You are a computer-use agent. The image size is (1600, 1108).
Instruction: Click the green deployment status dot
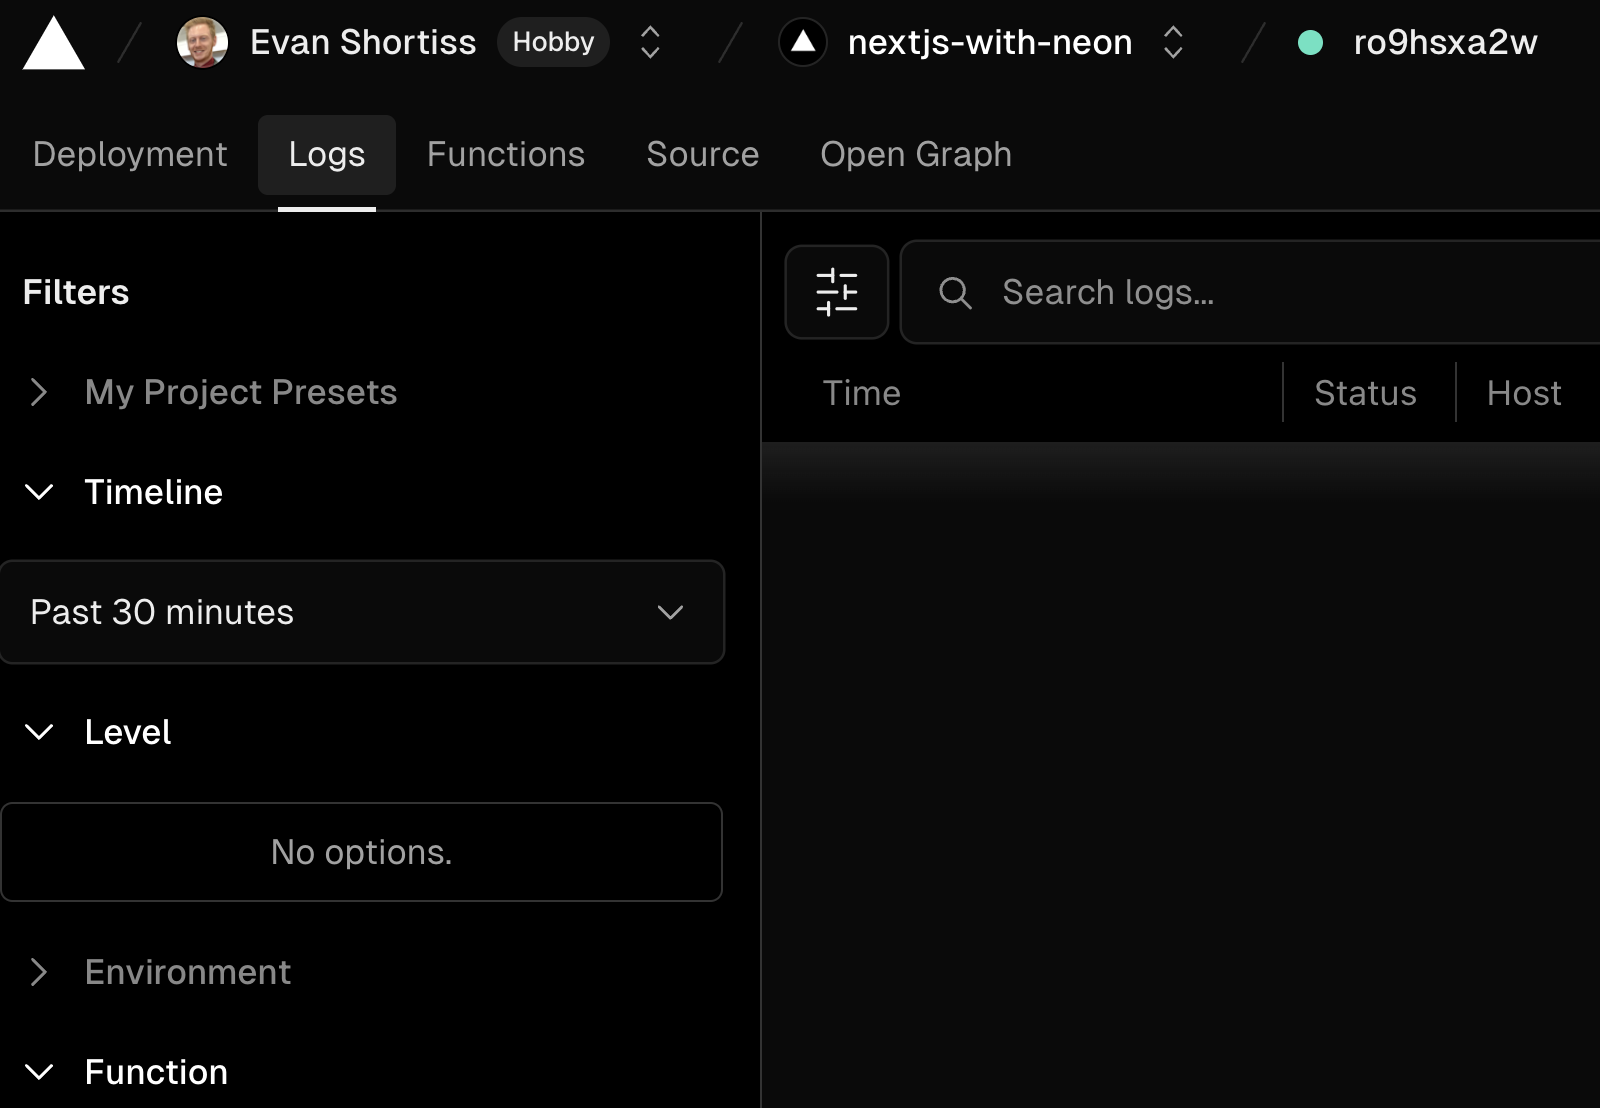(x=1310, y=43)
